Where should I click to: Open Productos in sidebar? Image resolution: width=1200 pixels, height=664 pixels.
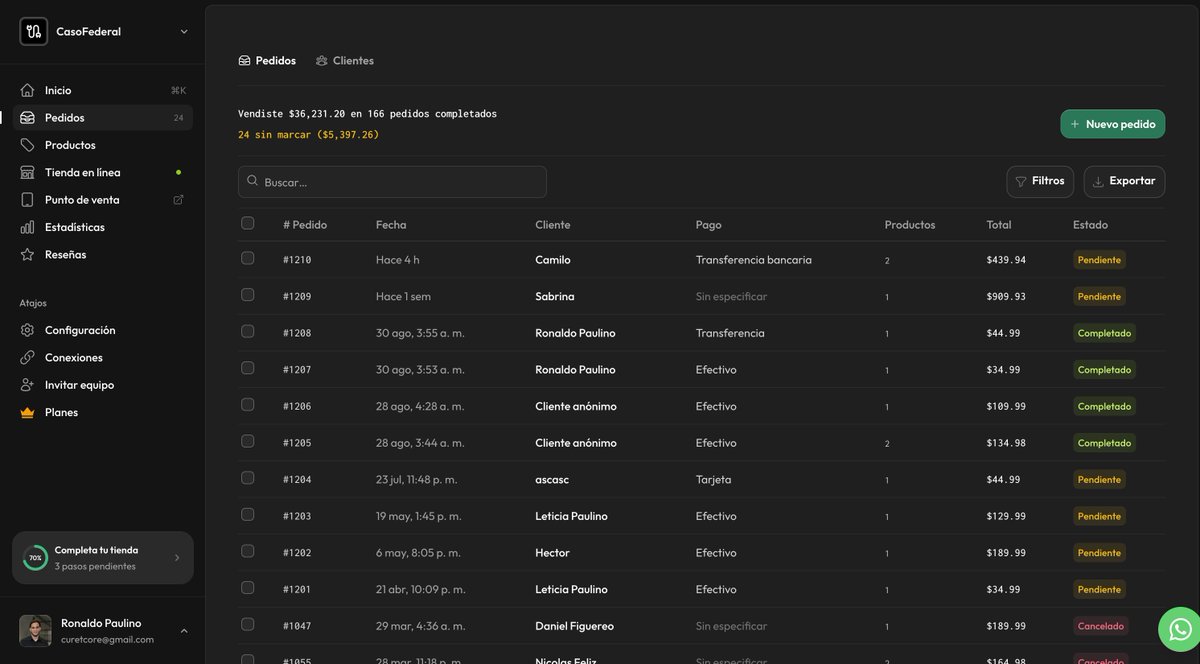[102, 145]
